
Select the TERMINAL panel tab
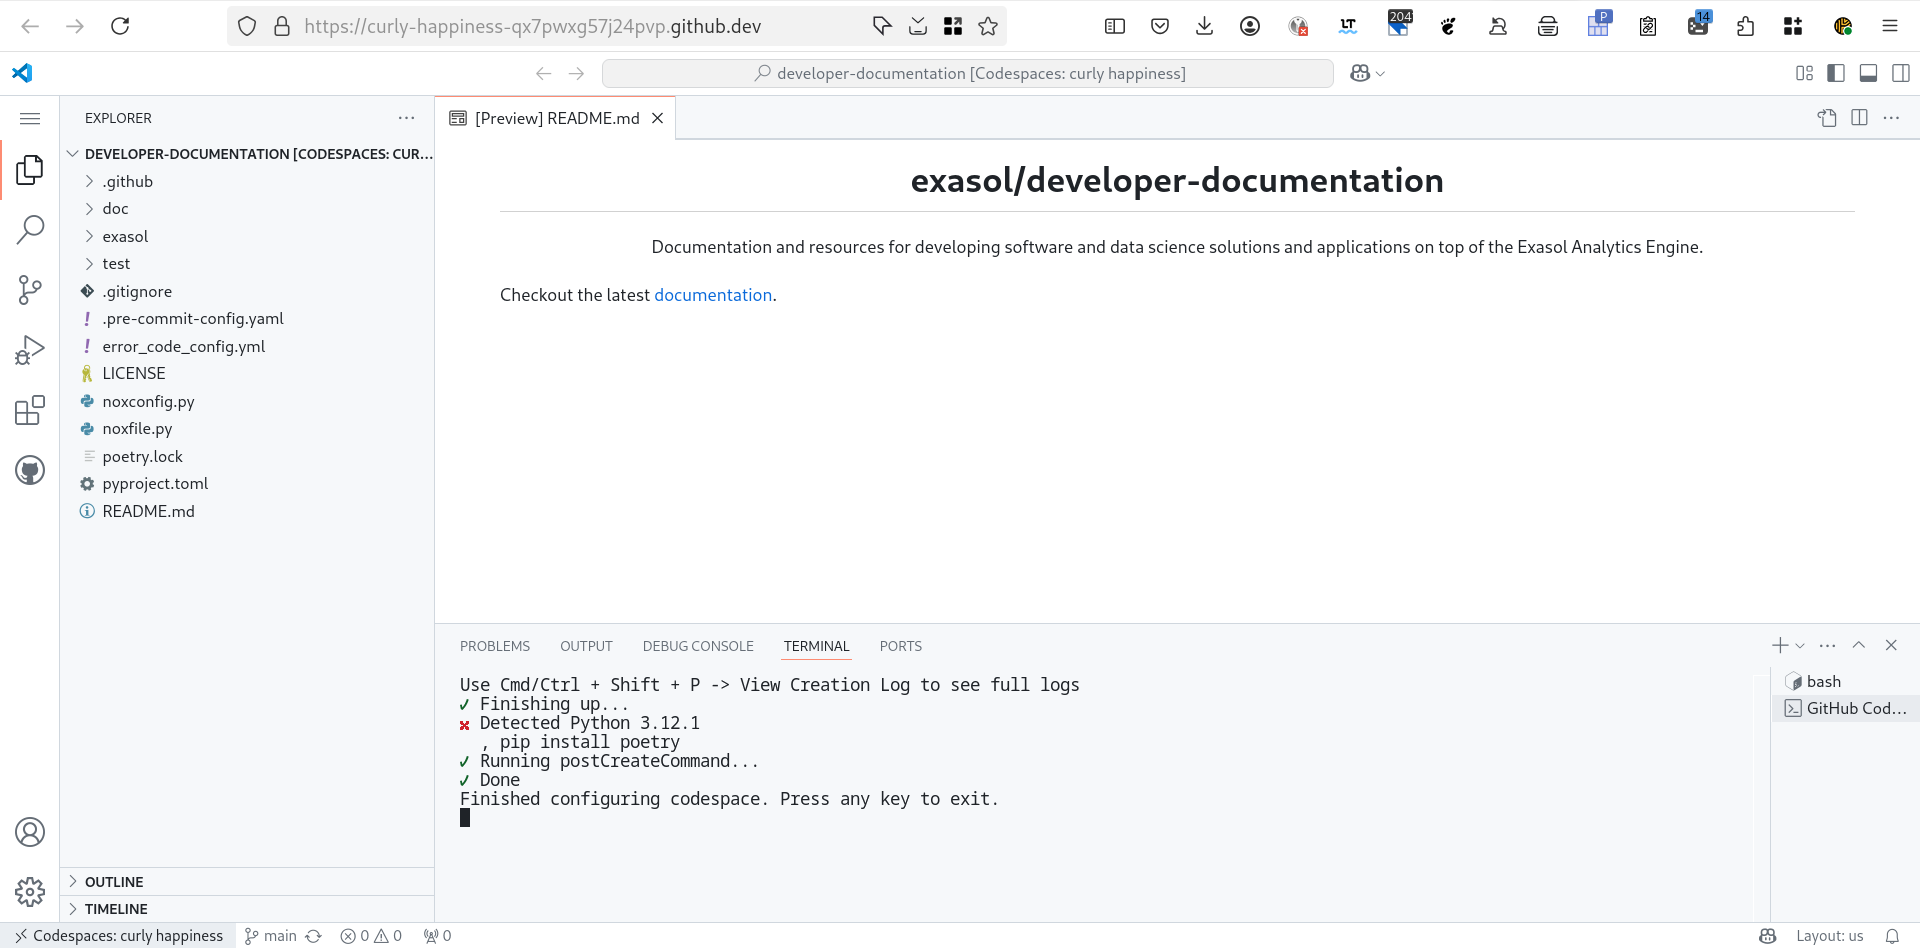pos(816,646)
